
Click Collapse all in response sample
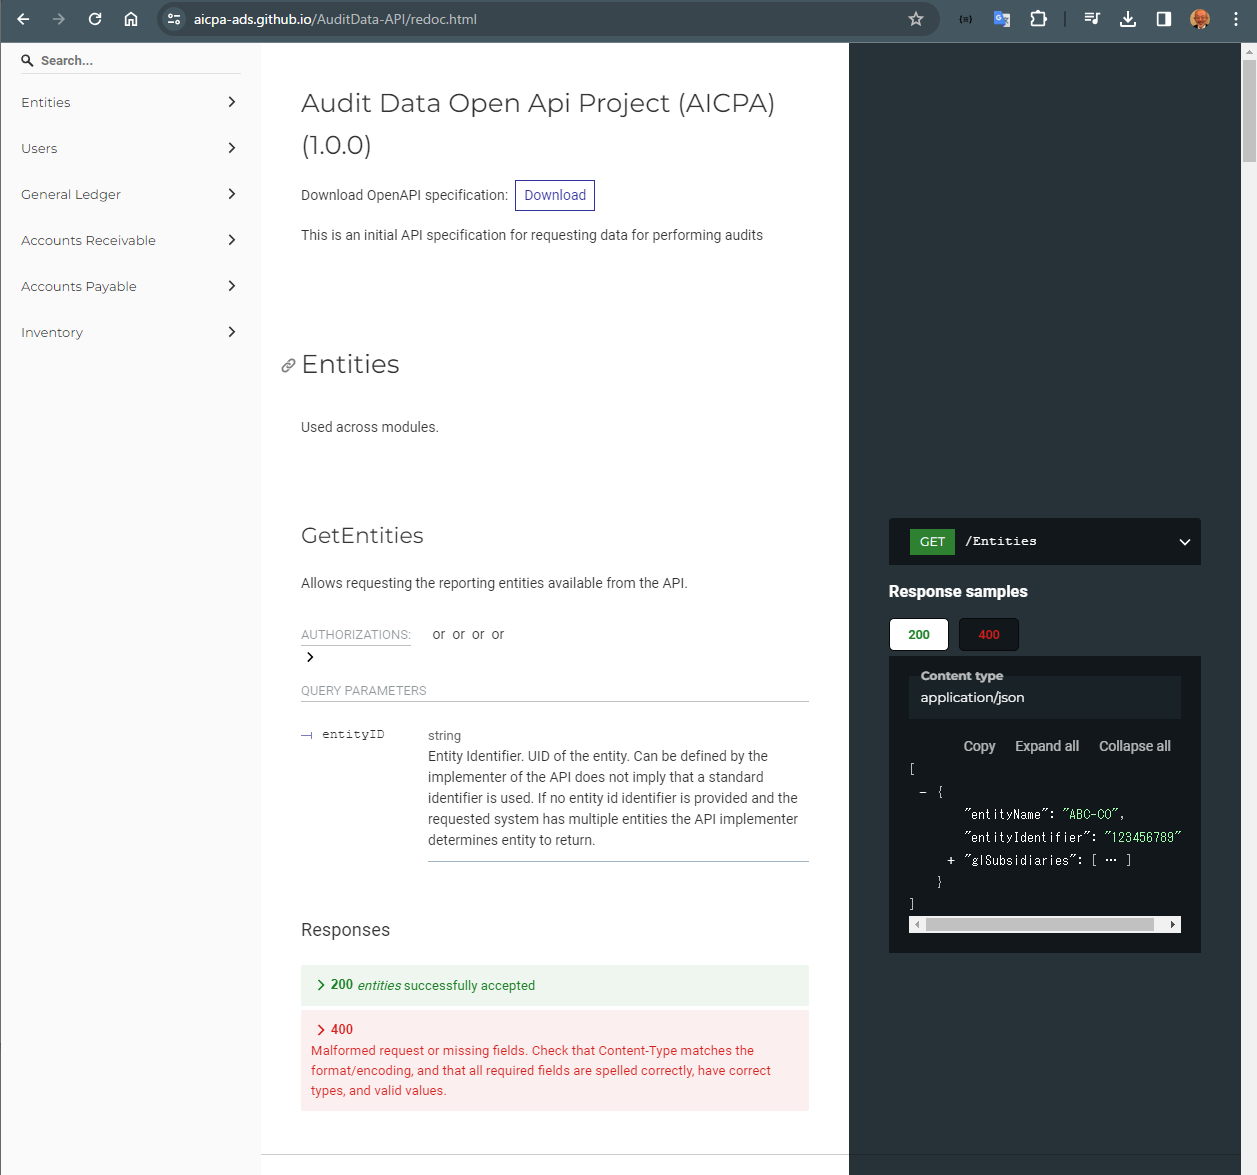(1135, 746)
